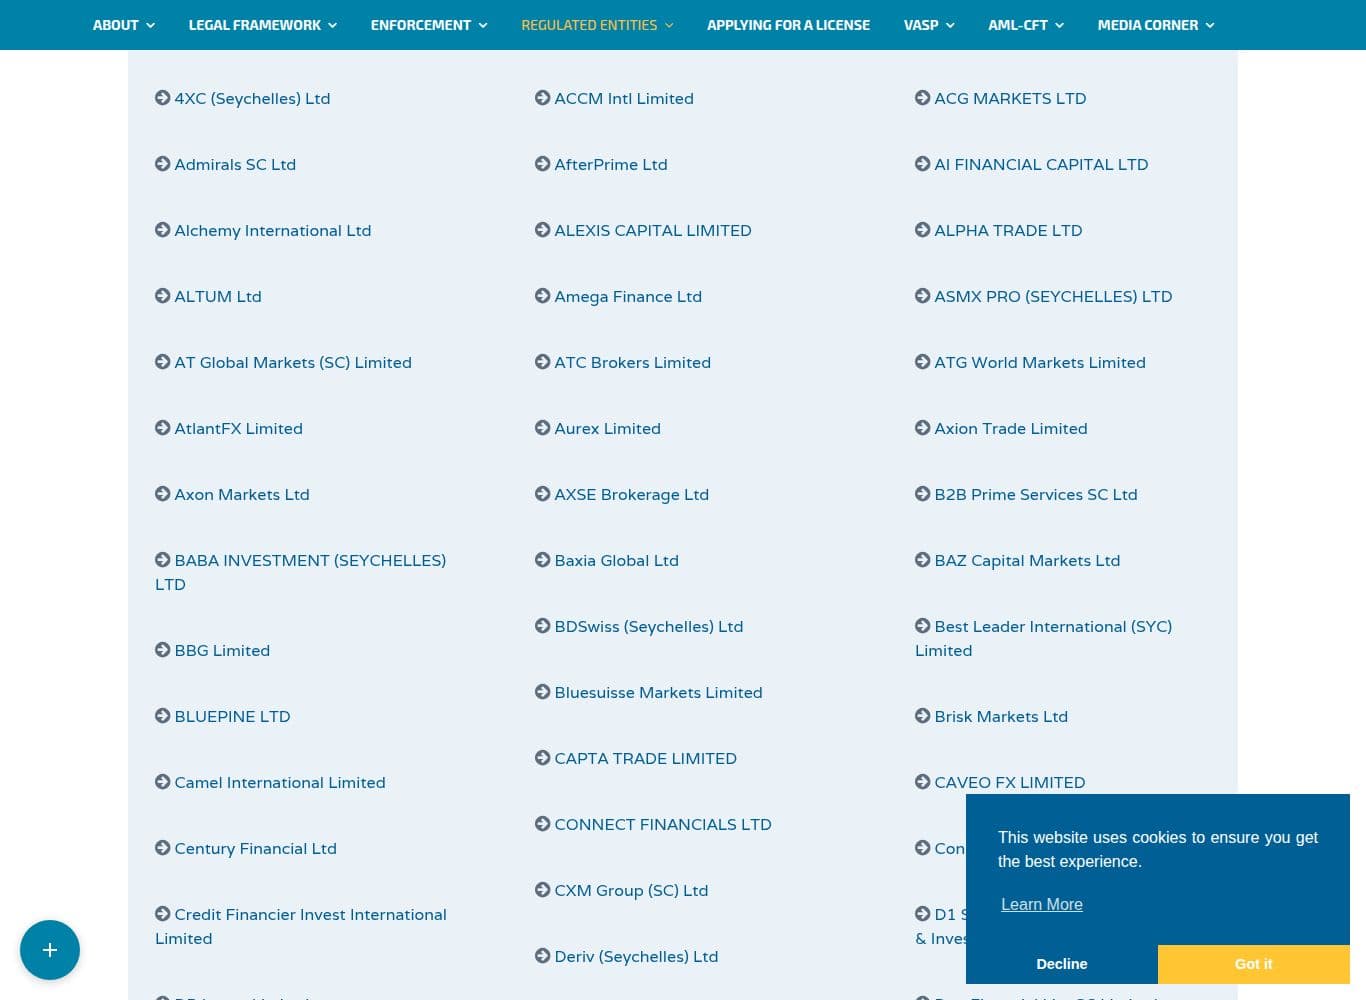Image resolution: width=1366 pixels, height=1000 pixels.
Task: Click arrow icon beside ATC Brokers Limited
Action: pyautogui.click(x=542, y=362)
